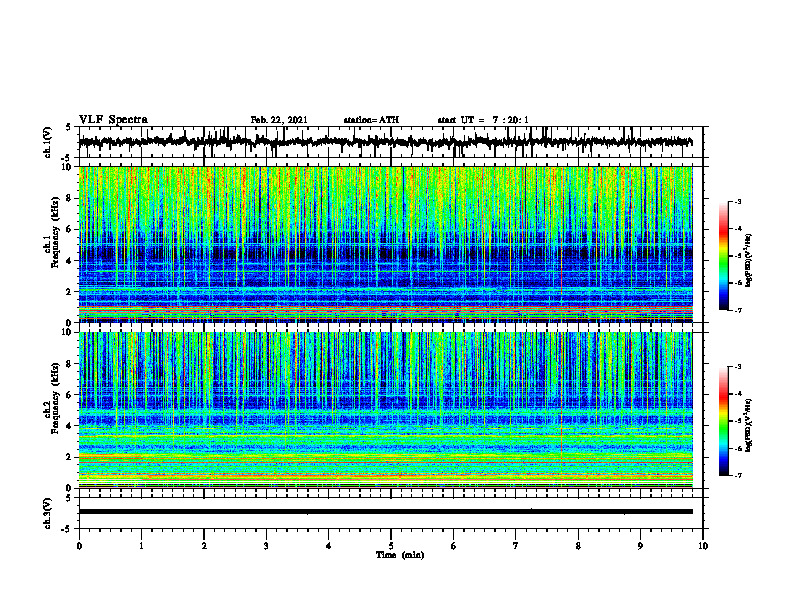Click the "5" tick on ch.3(V) axis
The height and width of the screenshot is (612, 792).
tap(69, 498)
